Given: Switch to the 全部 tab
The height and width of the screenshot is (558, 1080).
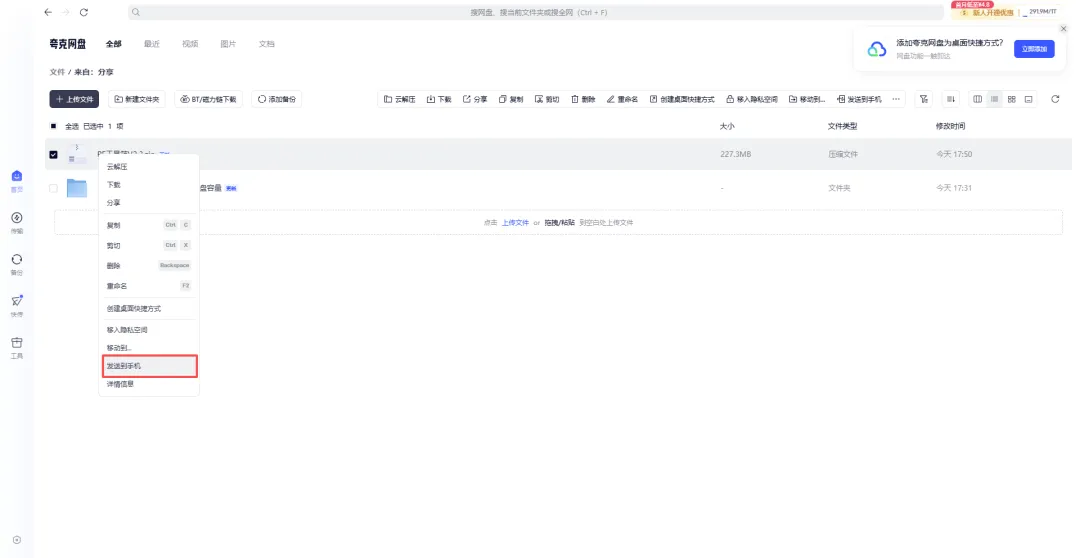Looking at the screenshot, I should coord(114,44).
